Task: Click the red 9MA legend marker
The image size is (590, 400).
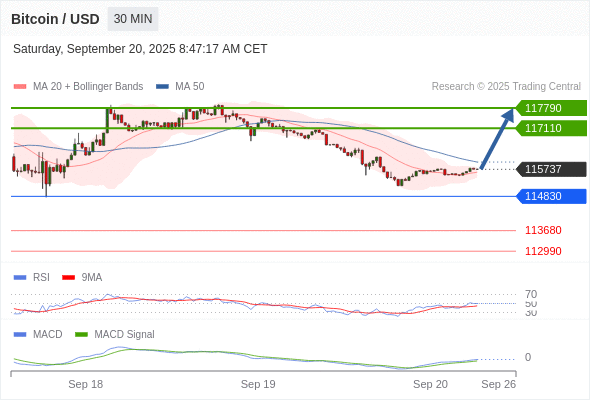Action: point(68,278)
